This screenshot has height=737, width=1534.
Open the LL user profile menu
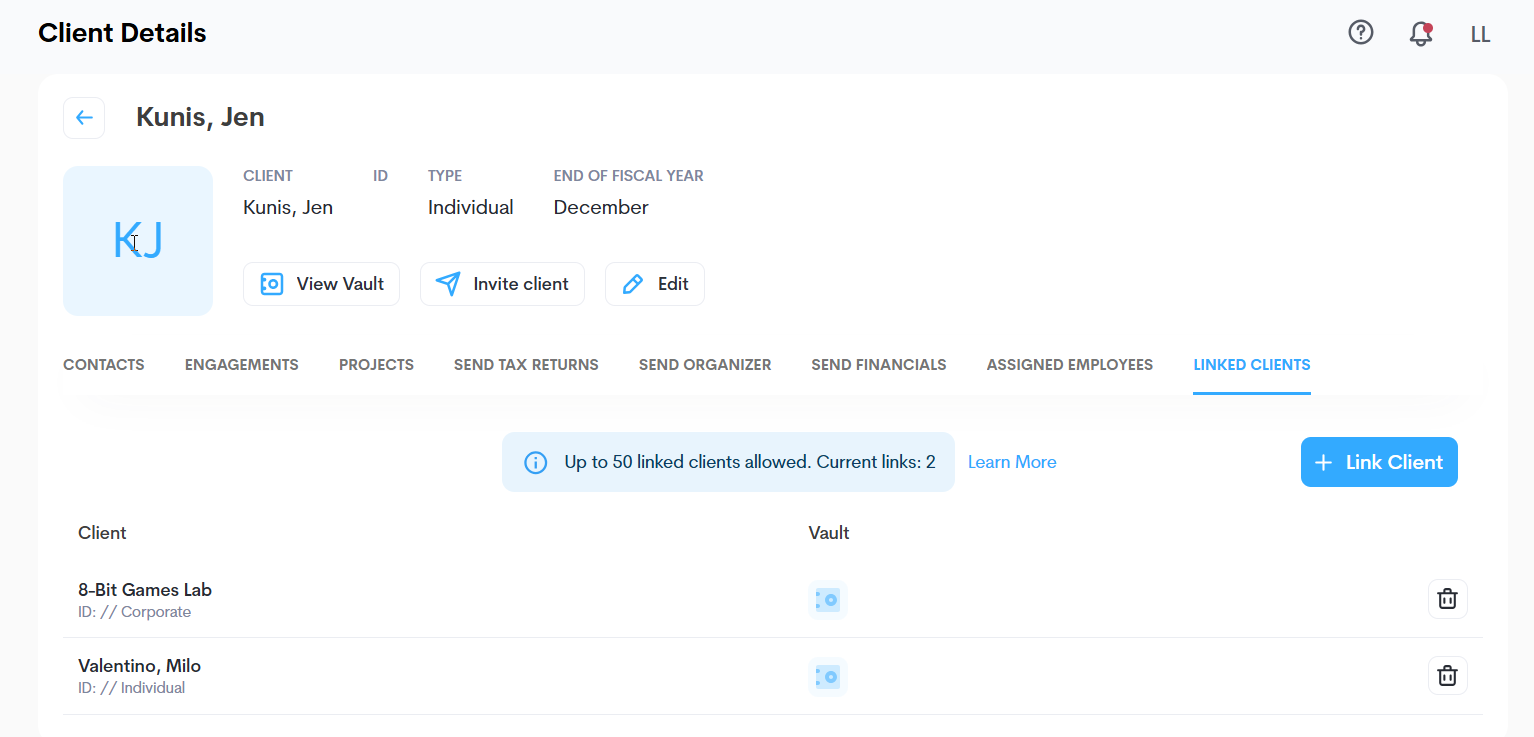[1480, 34]
